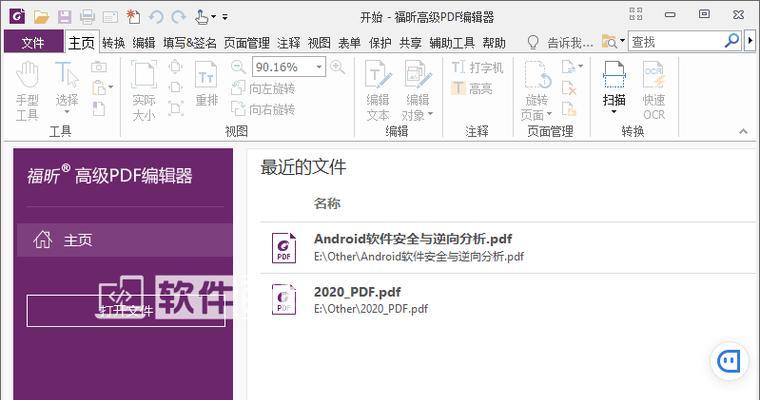Click the 重排 reflow button
Screen dimensions: 760x400
pyautogui.click(x=207, y=83)
